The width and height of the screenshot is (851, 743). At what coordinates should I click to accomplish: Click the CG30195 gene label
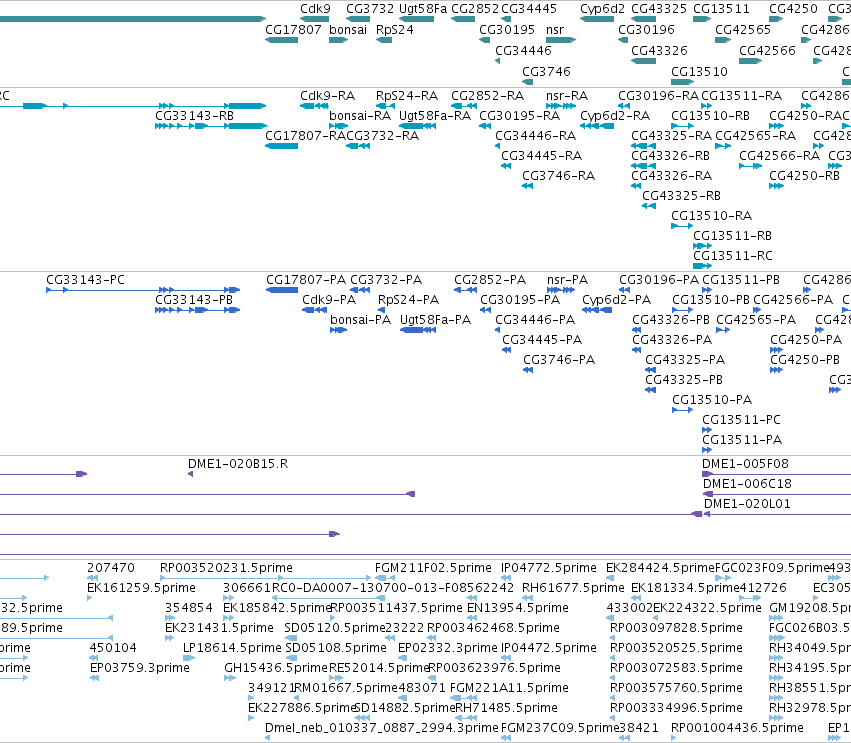(x=507, y=29)
